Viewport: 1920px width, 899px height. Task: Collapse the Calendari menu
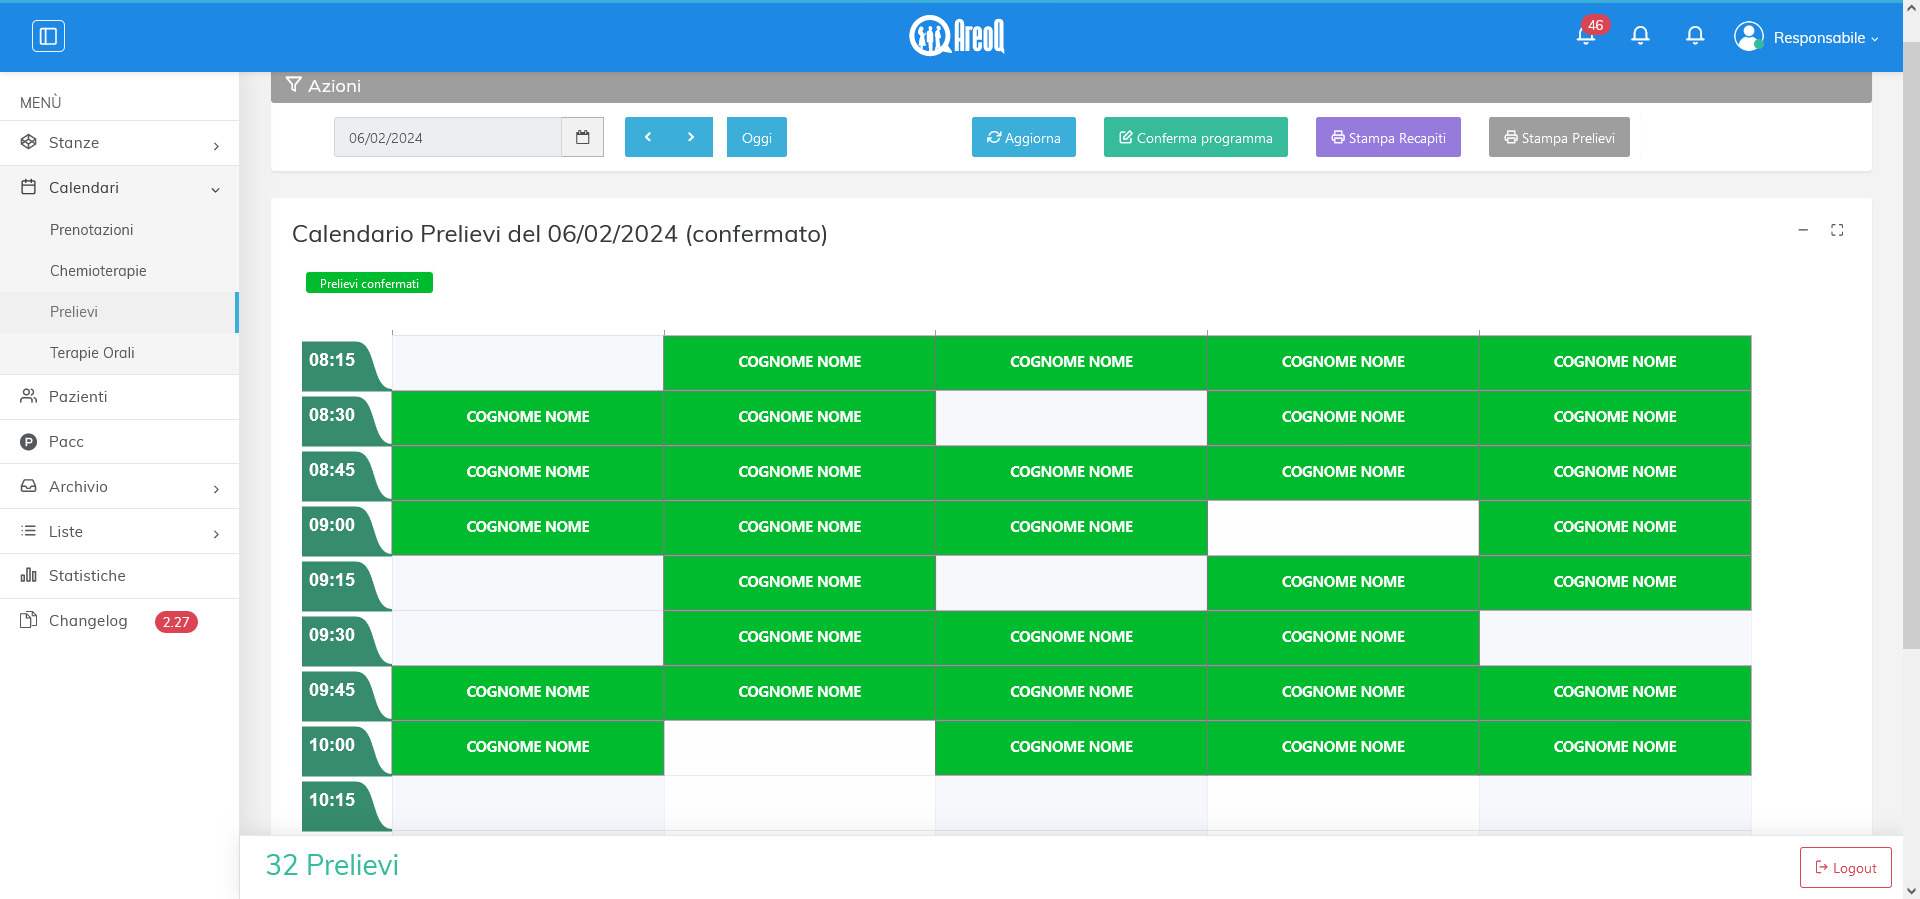click(119, 188)
